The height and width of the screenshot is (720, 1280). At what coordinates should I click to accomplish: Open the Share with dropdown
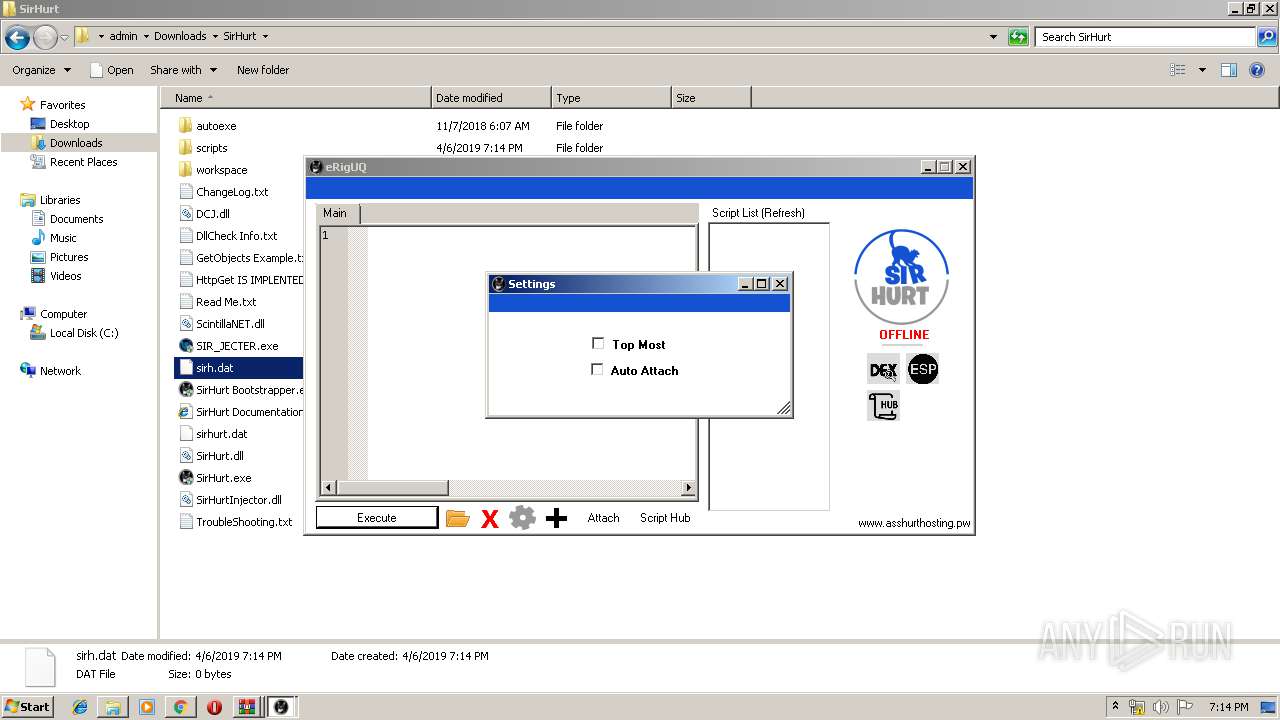pyautogui.click(x=183, y=70)
